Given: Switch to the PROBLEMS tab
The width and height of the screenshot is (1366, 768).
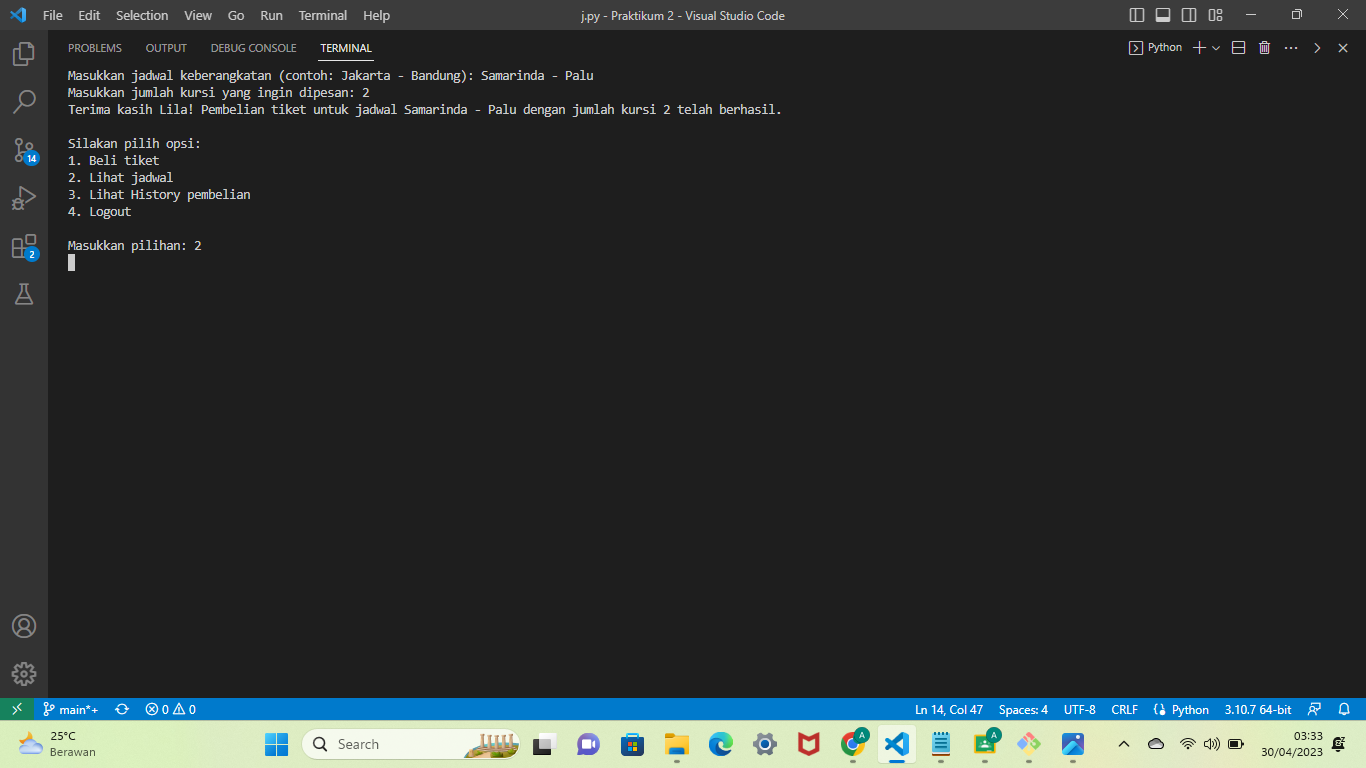Looking at the screenshot, I should (95, 48).
